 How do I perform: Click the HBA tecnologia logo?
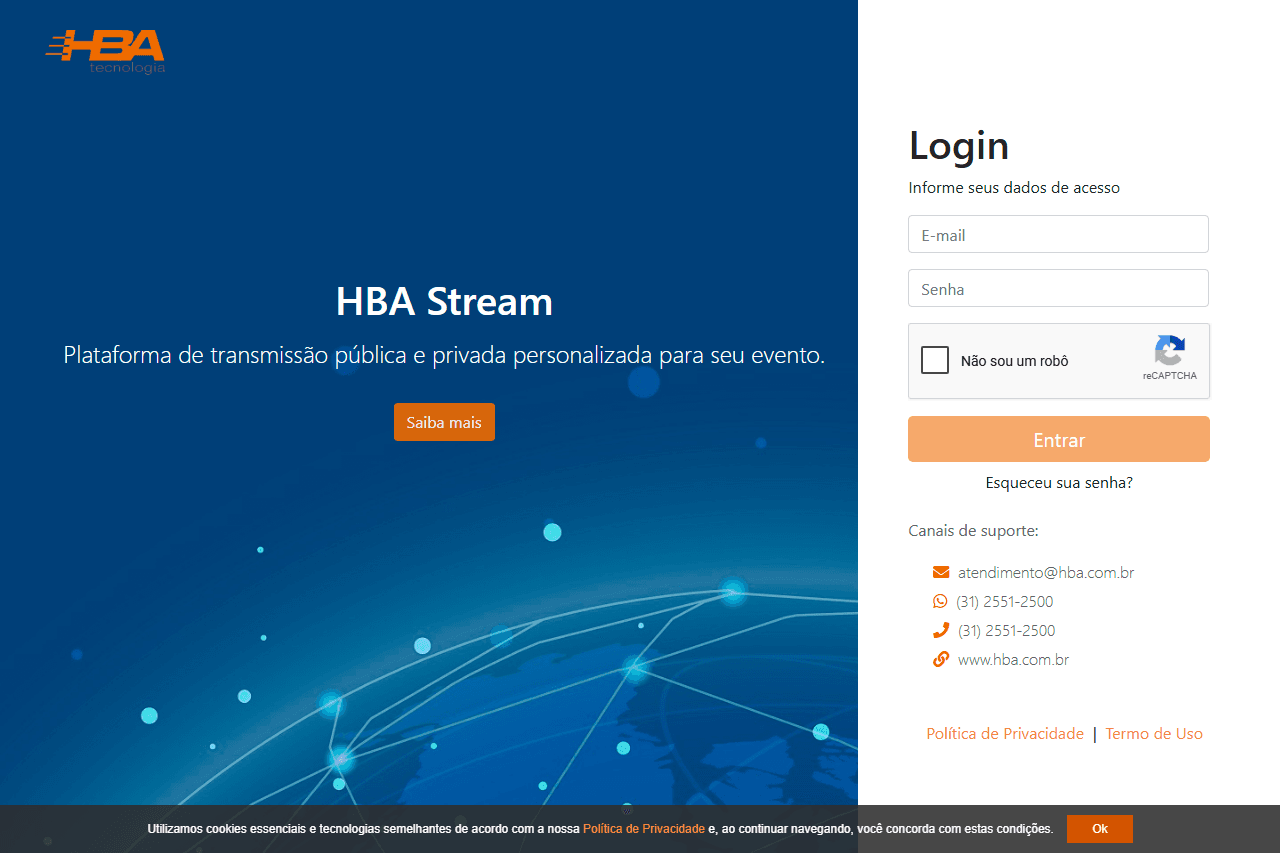(x=105, y=51)
